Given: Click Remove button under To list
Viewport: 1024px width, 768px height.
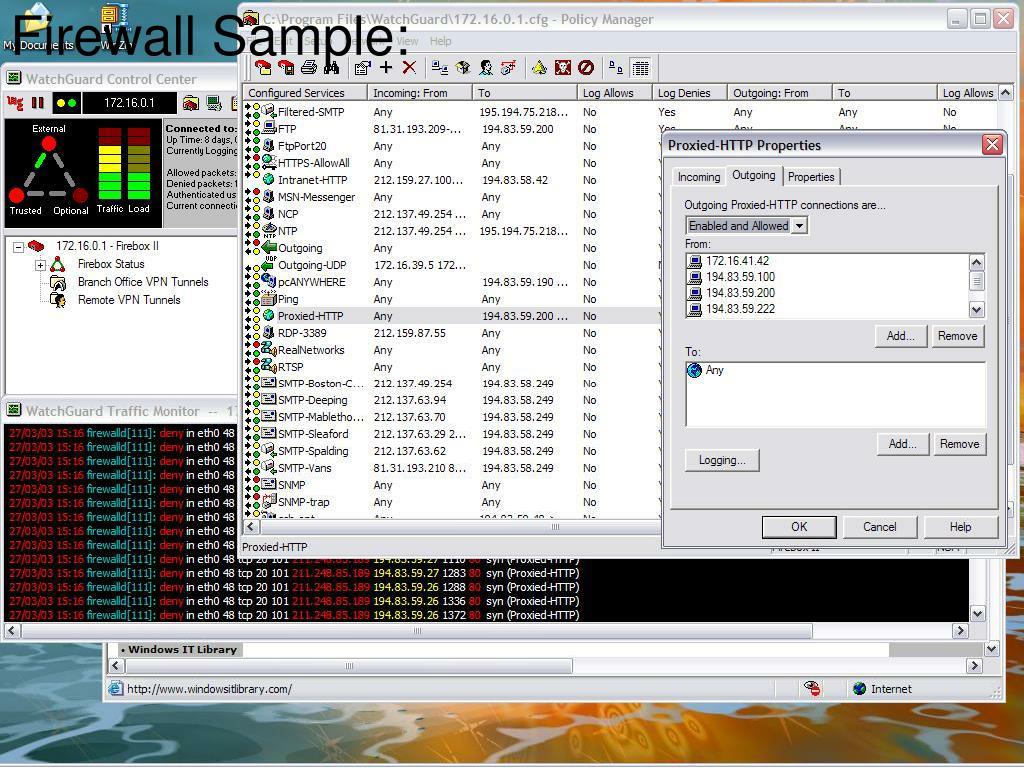Looking at the screenshot, I should tap(959, 443).
